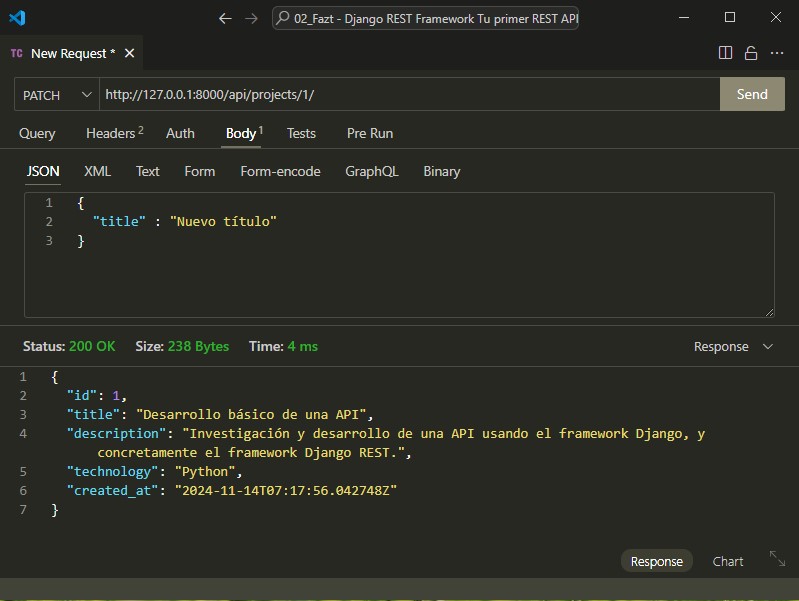The image size is (799, 601).
Task: Click the 2024-11-14T07:17:56.042748Z timestamp value
Action: pyautogui.click(x=285, y=490)
